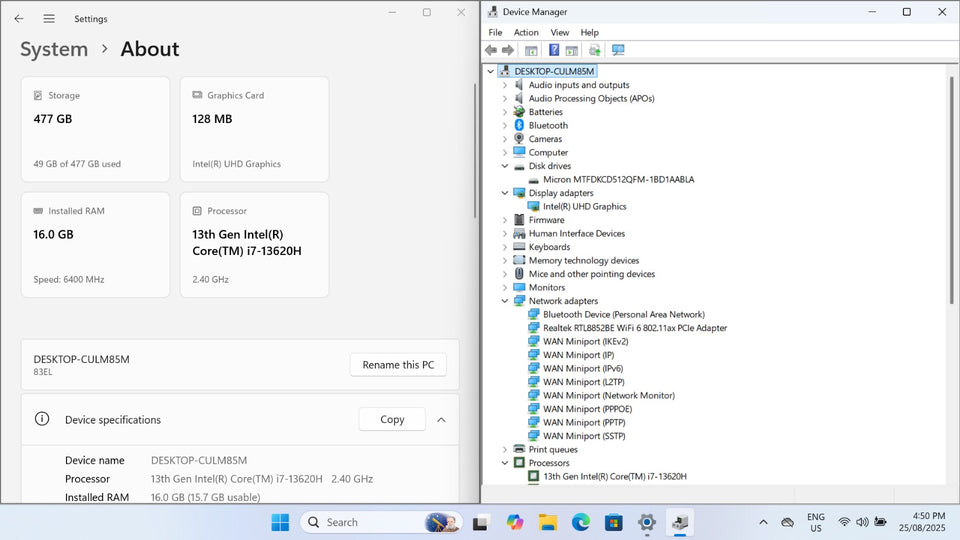Select the 13th Gen Intel Core processor entry
Viewport: 960px width, 540px height.
(615, 476)
